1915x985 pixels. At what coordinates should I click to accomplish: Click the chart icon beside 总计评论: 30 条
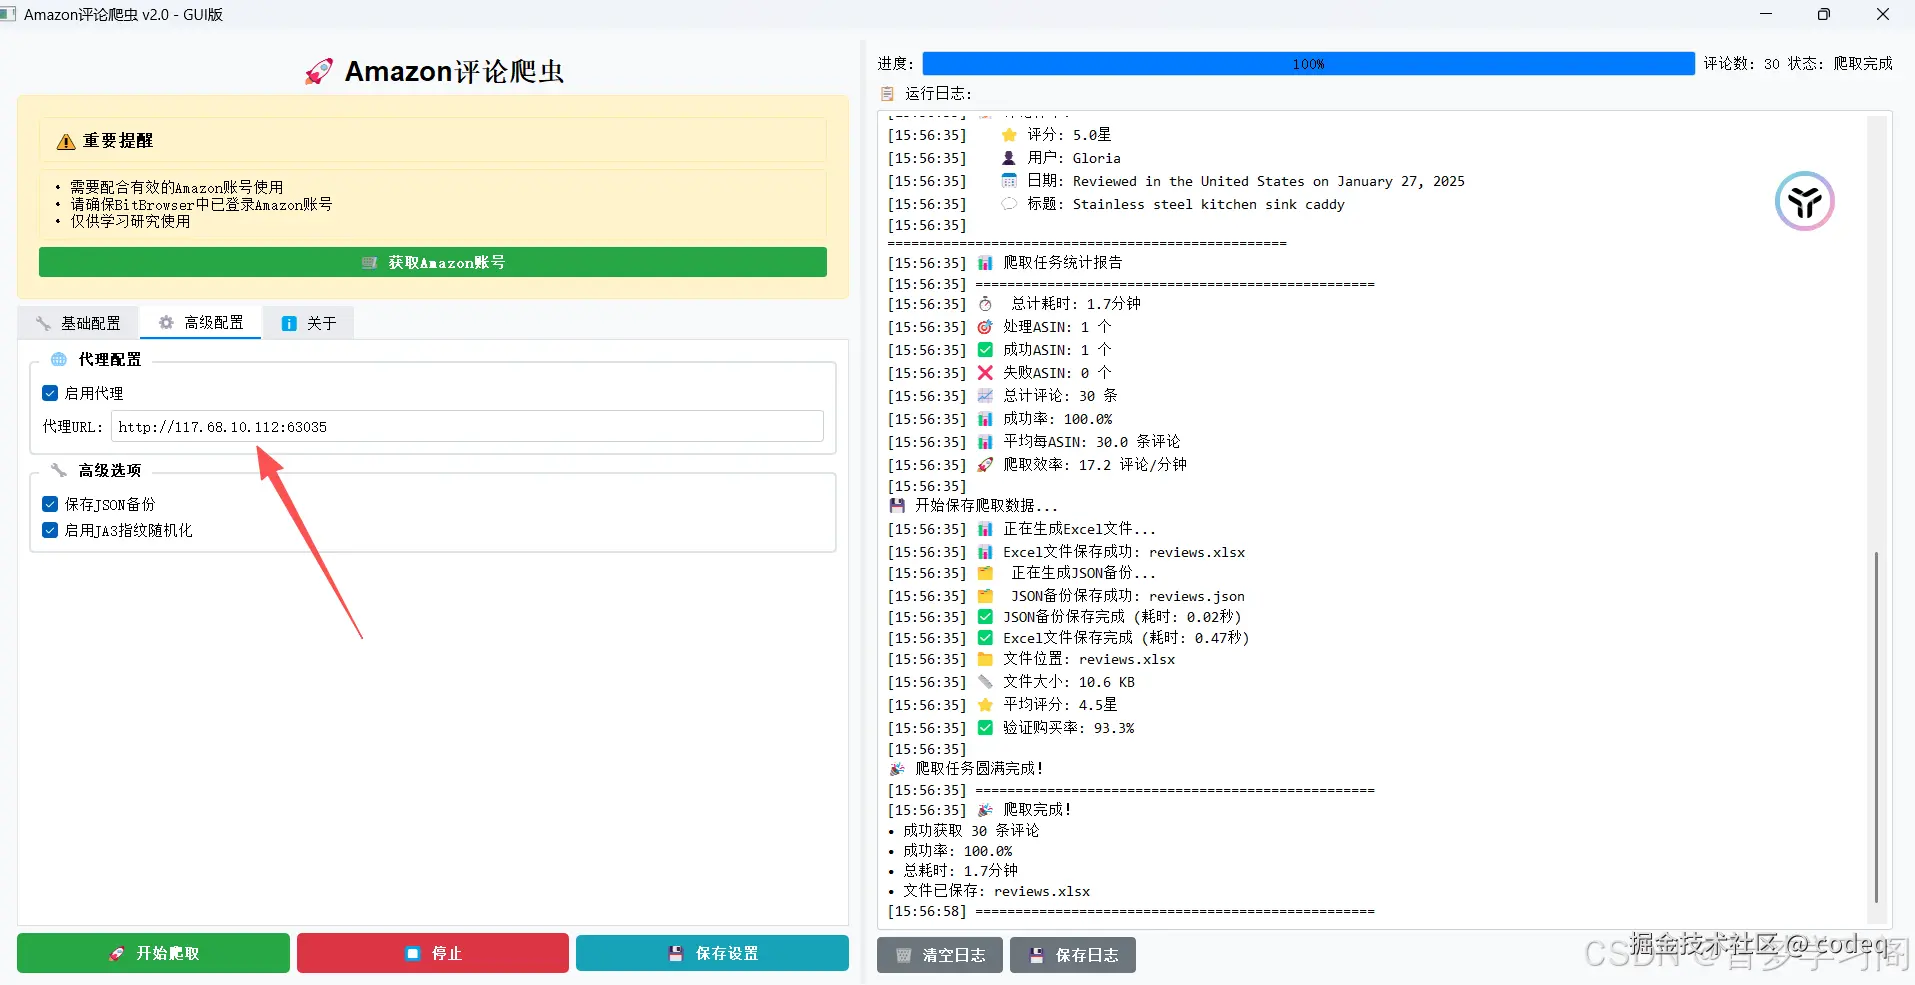(x=985, y=396)
